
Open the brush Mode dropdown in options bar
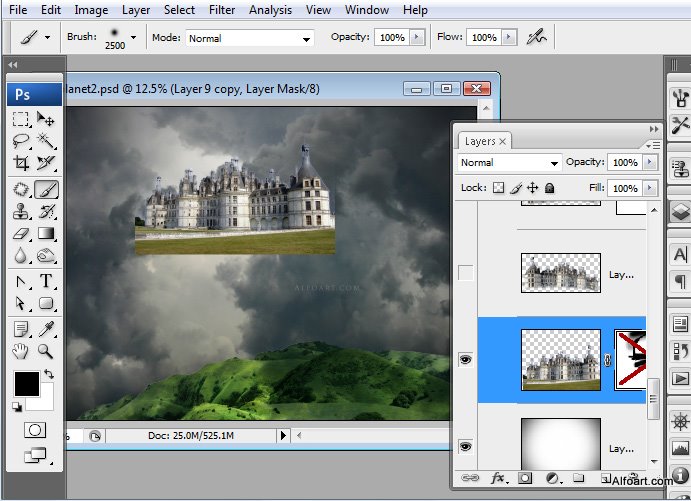coord(250,38)
